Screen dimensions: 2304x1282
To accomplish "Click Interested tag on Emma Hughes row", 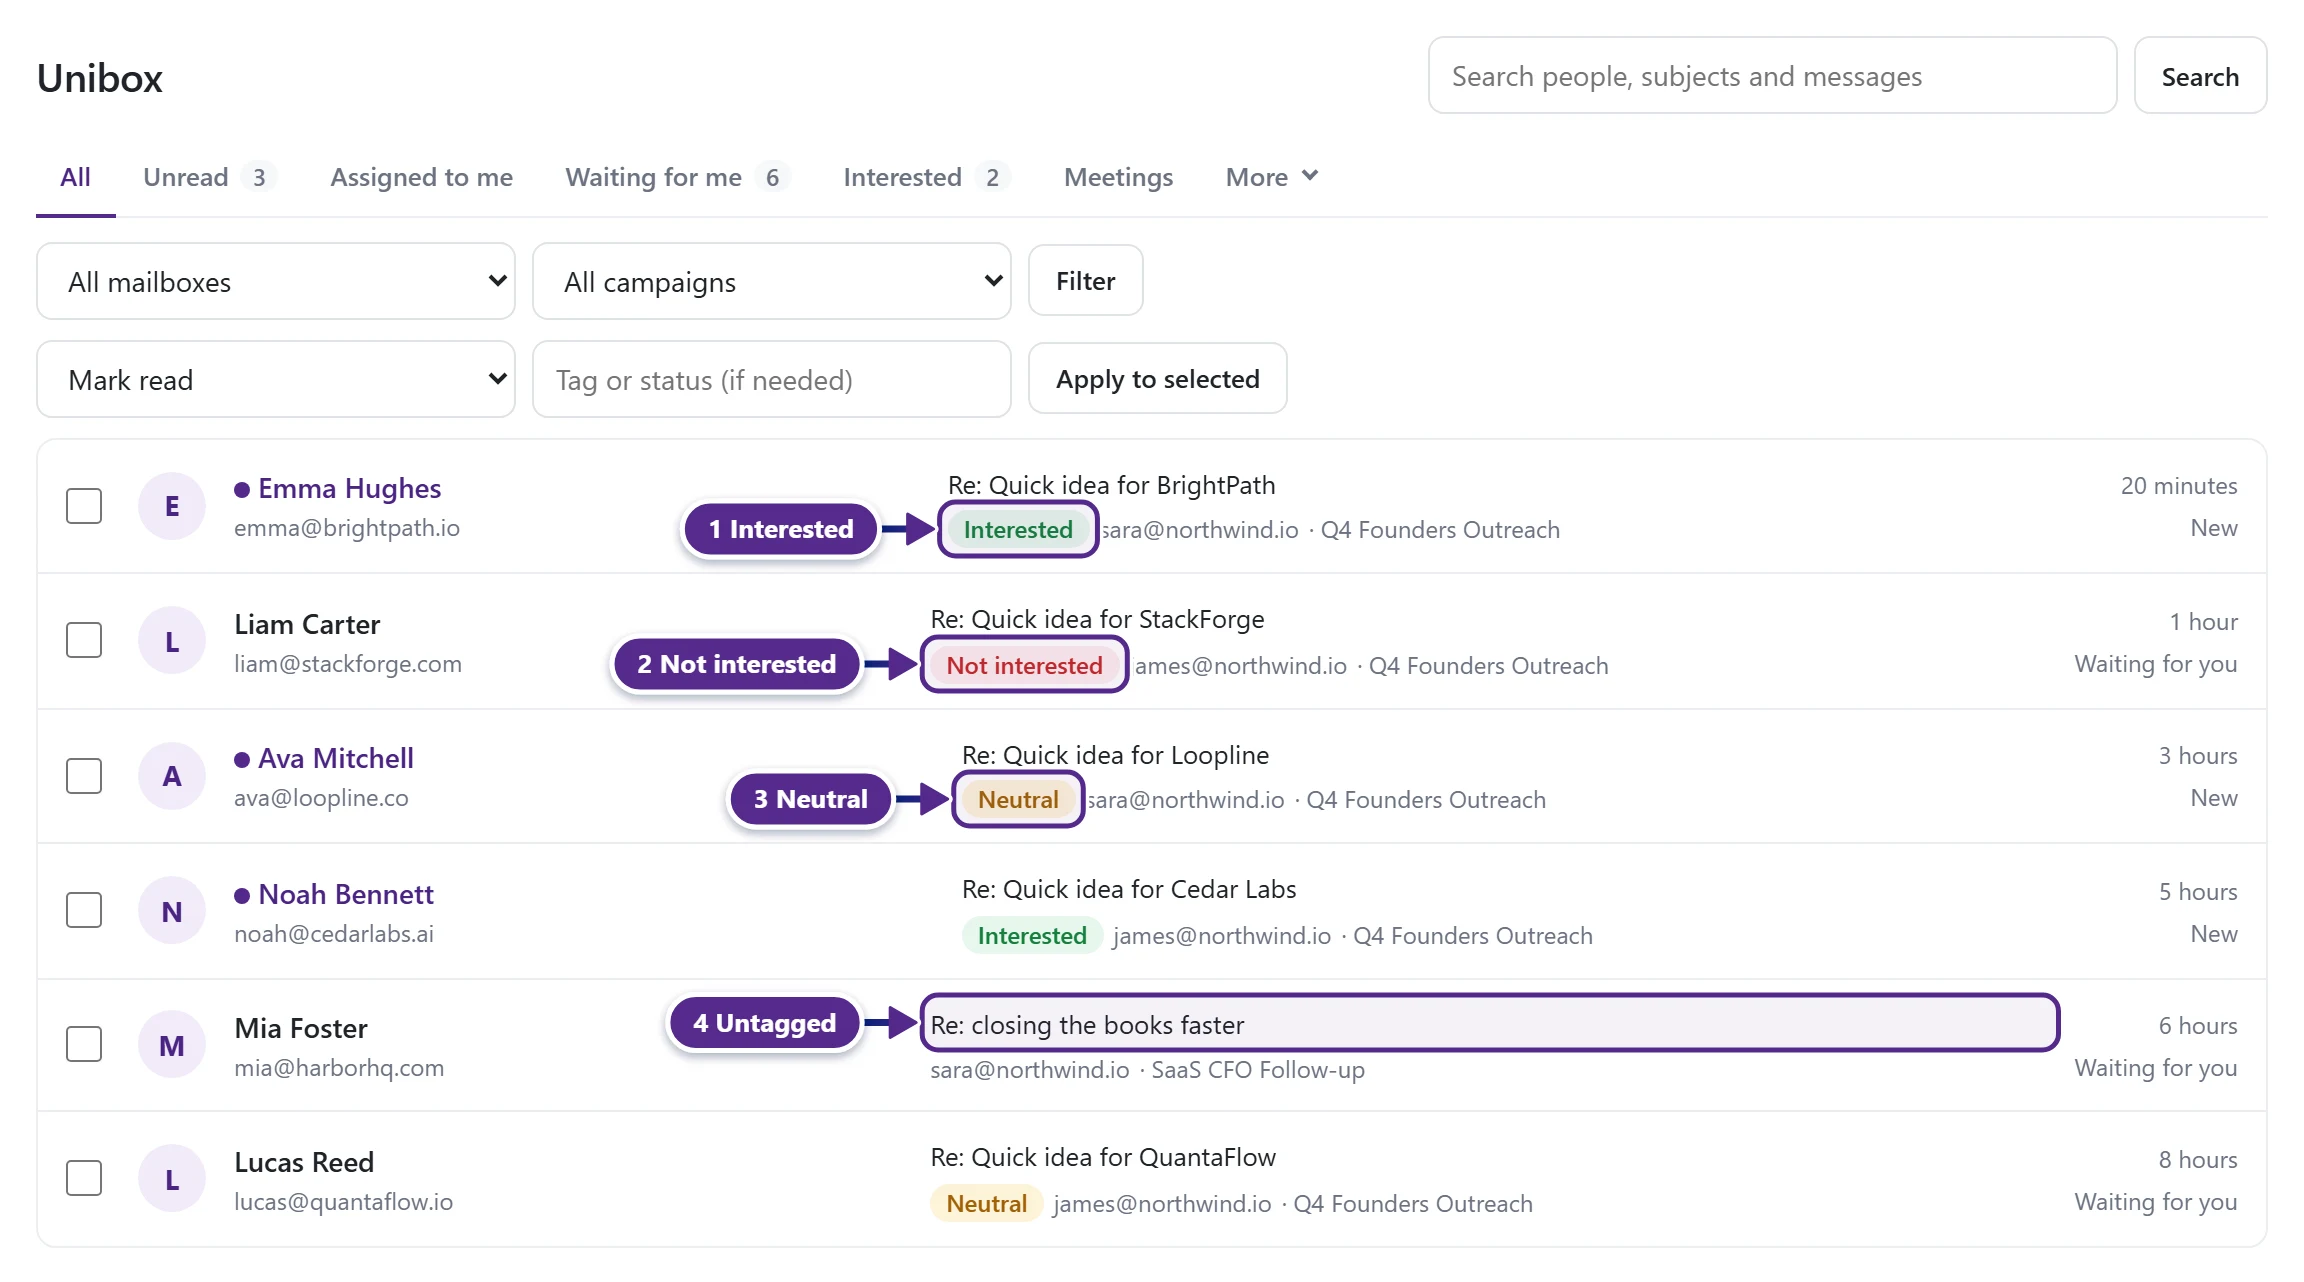I will coord(1018,530).
